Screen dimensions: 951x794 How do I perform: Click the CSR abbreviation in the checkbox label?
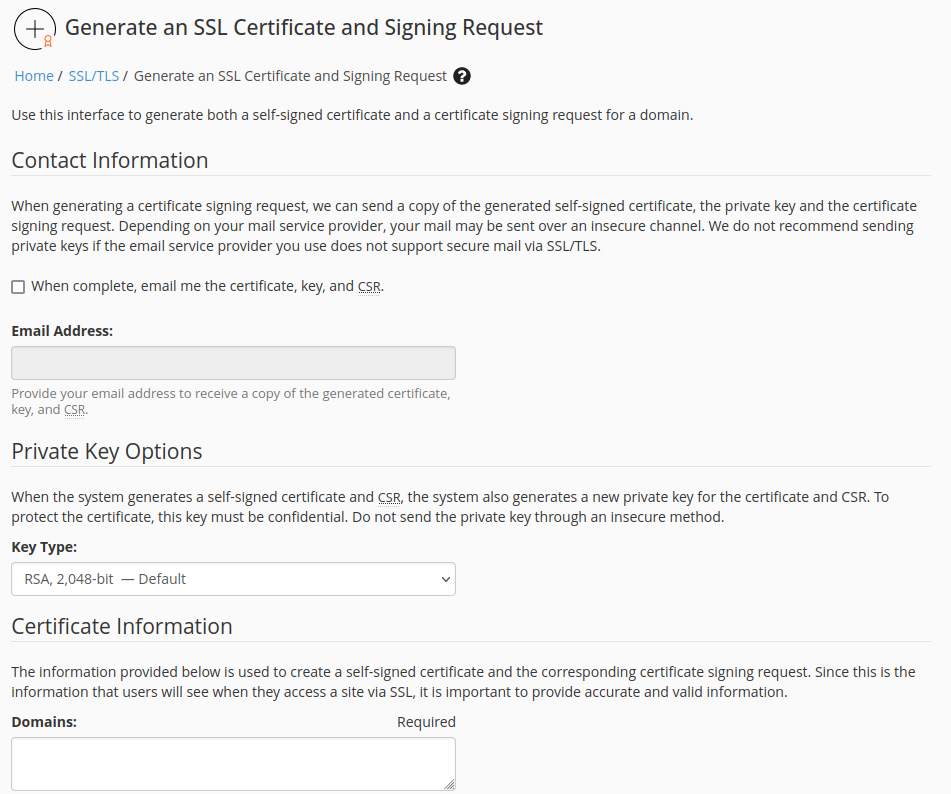pos(369,286)
